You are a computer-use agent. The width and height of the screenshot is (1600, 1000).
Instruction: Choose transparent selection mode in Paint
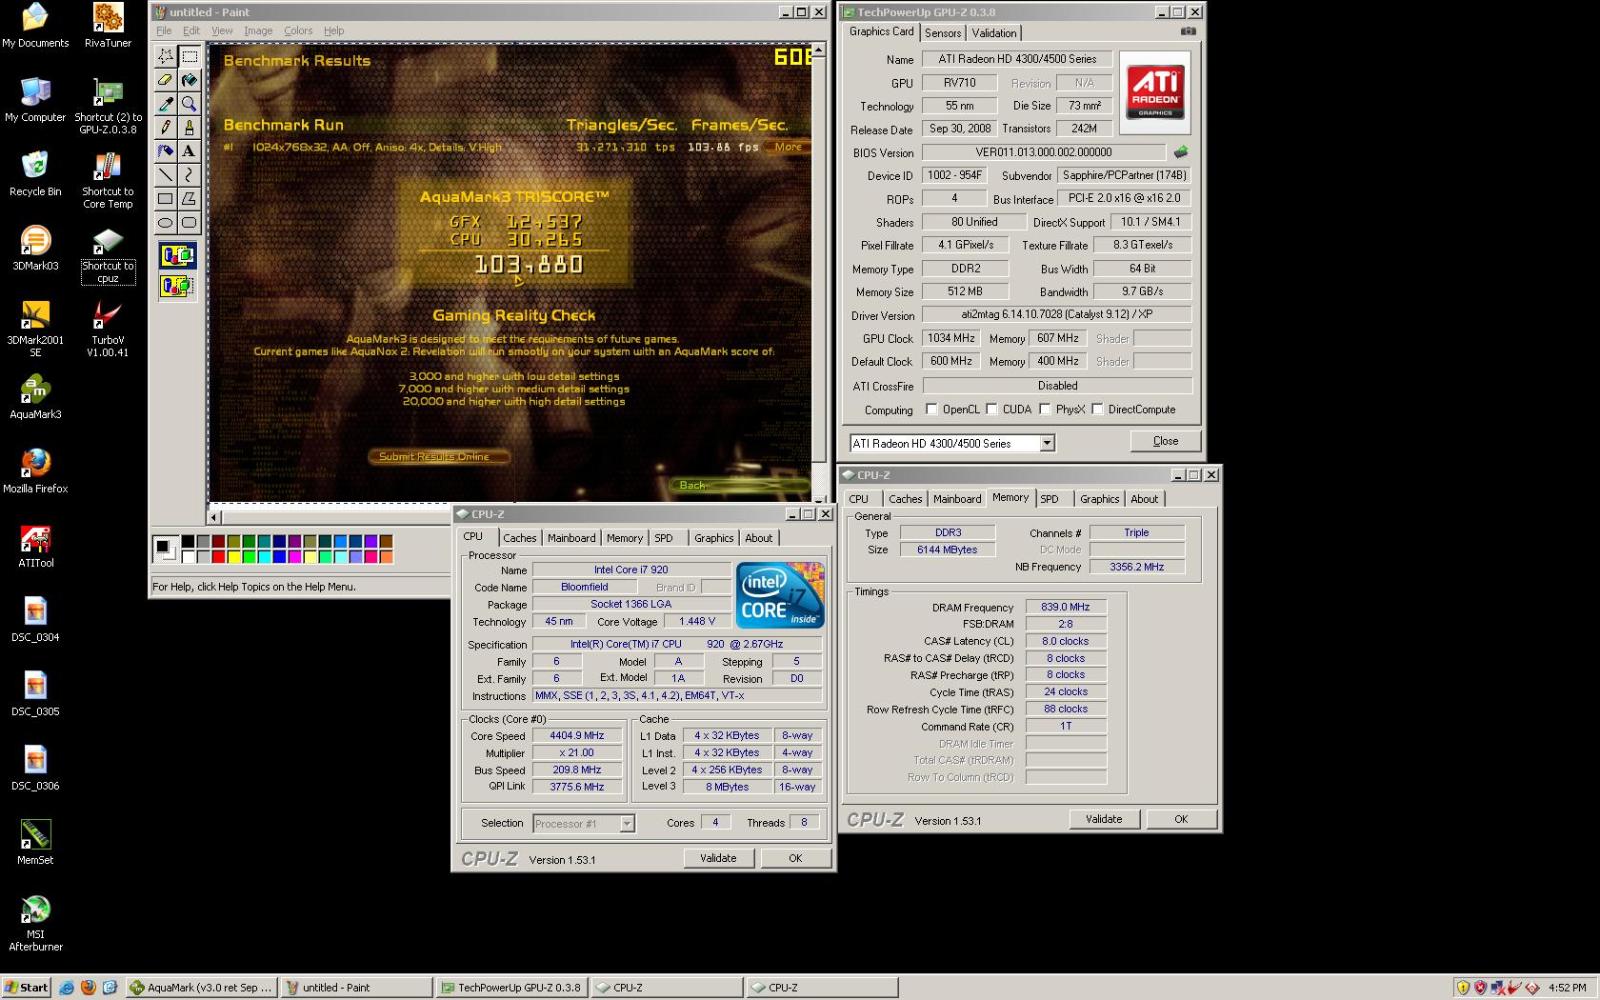click(177, 286)
